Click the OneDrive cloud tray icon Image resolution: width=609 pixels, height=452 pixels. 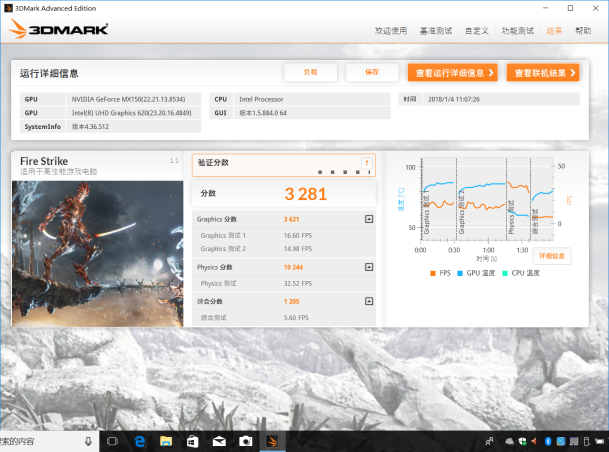point(509,442)
